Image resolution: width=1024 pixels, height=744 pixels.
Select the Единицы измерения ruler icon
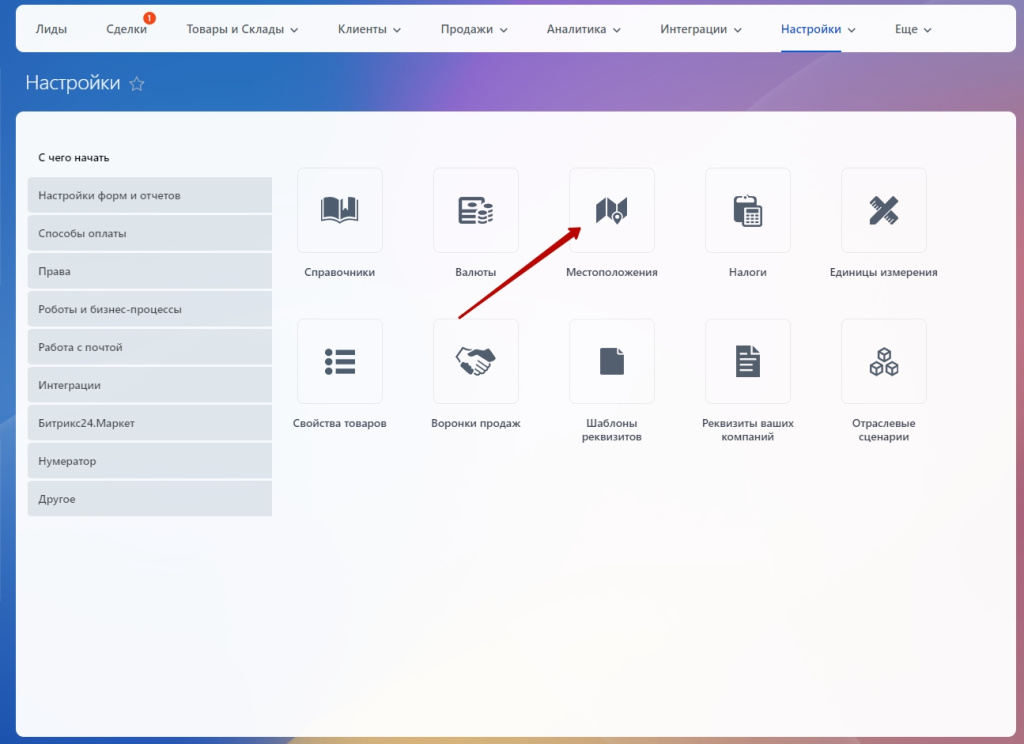coord(883,210)
